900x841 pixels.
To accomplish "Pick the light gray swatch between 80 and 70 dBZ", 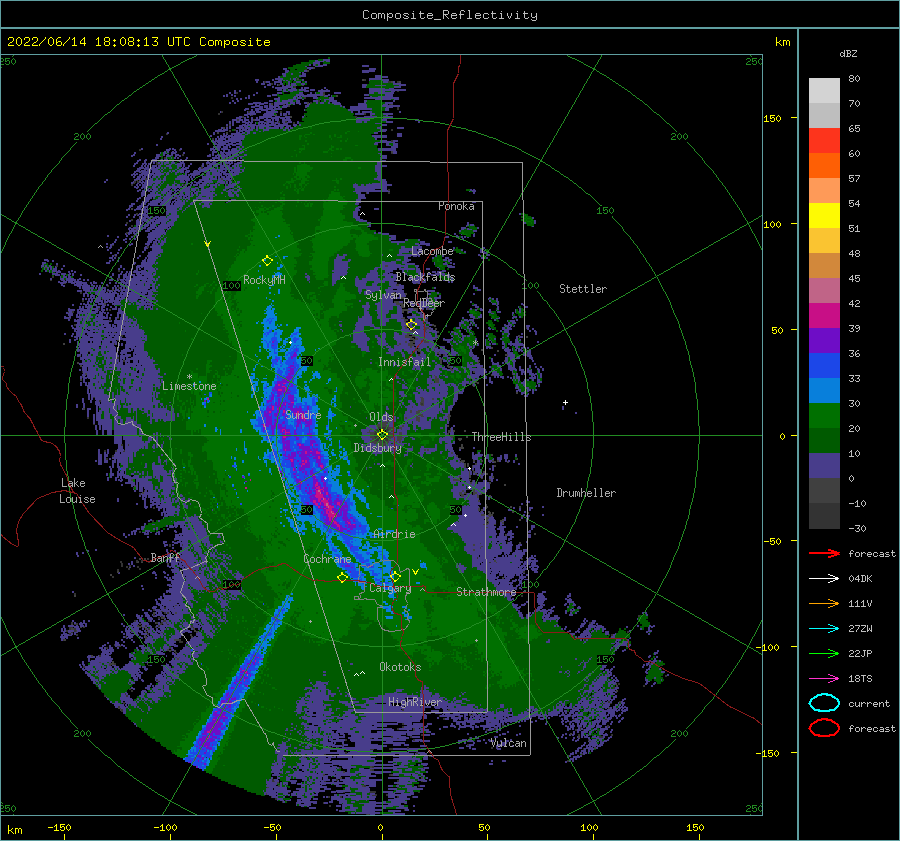I will point(824,91).
